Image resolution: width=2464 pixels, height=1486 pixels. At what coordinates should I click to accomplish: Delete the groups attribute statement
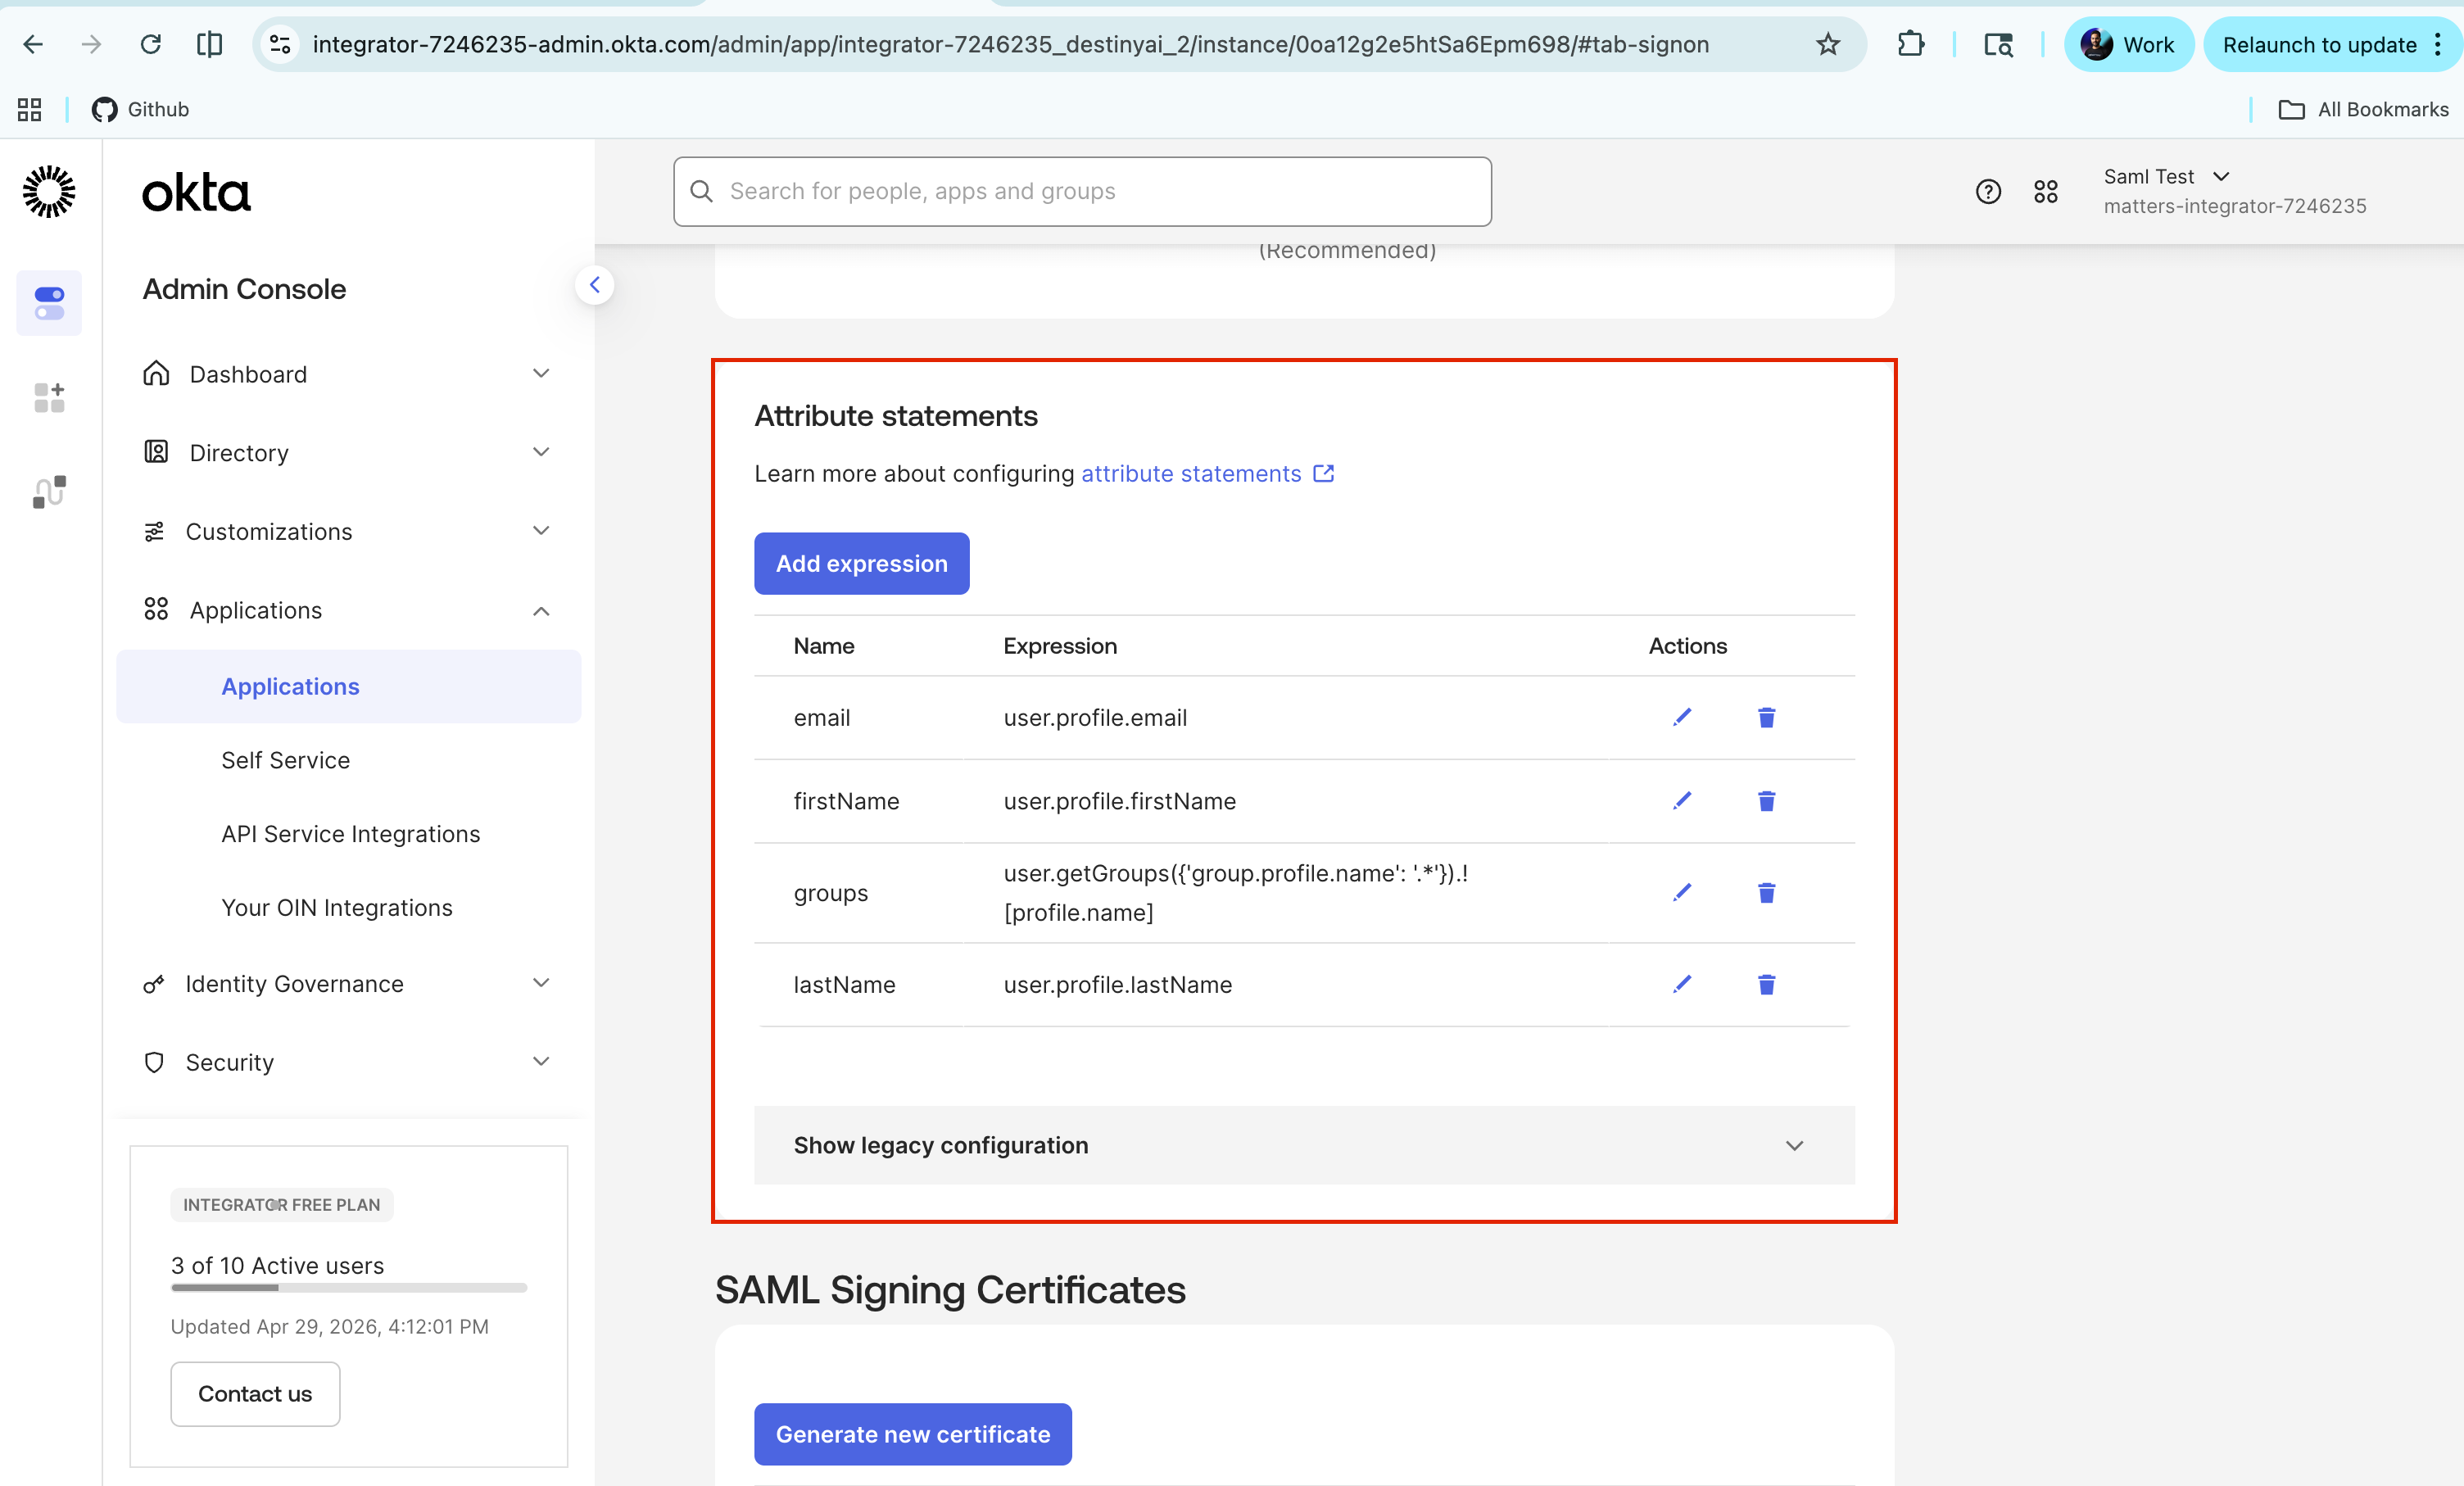(x=1766, y=892)
